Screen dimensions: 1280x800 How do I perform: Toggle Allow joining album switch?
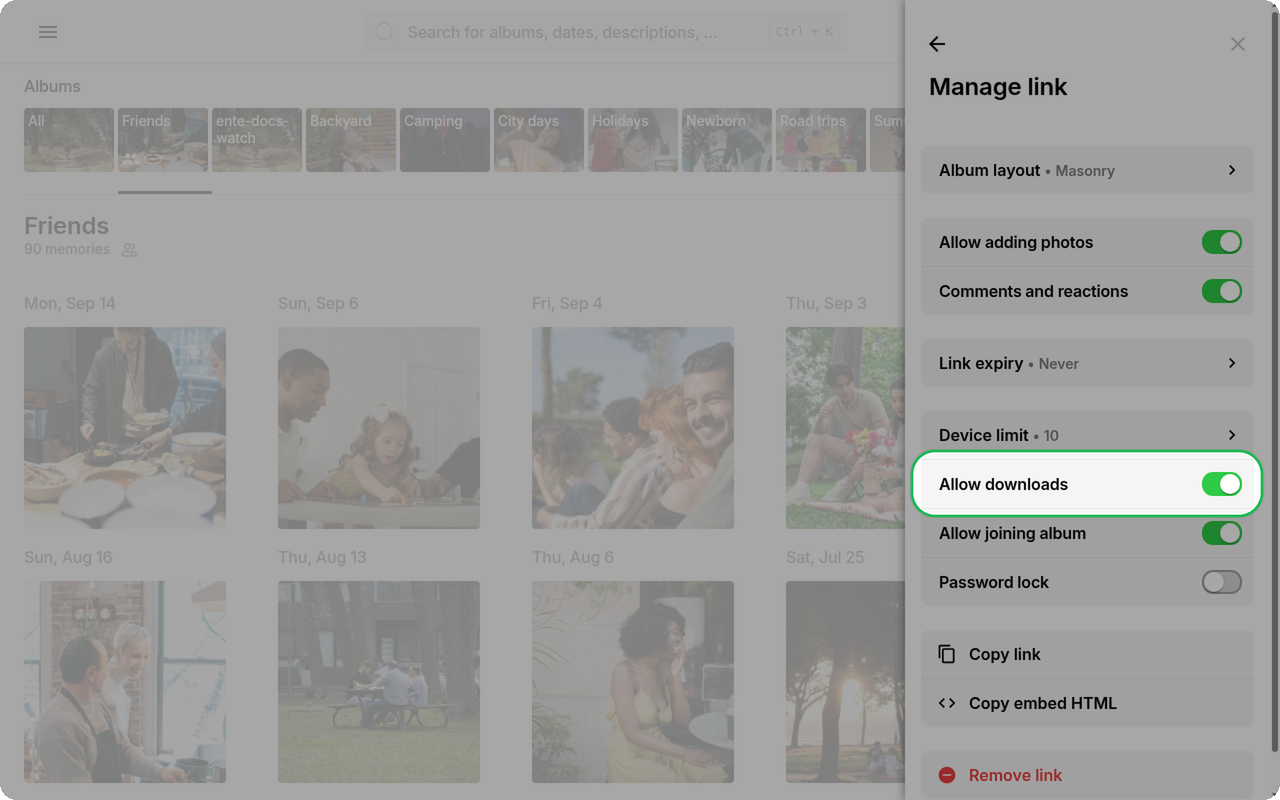[1222, 533]
